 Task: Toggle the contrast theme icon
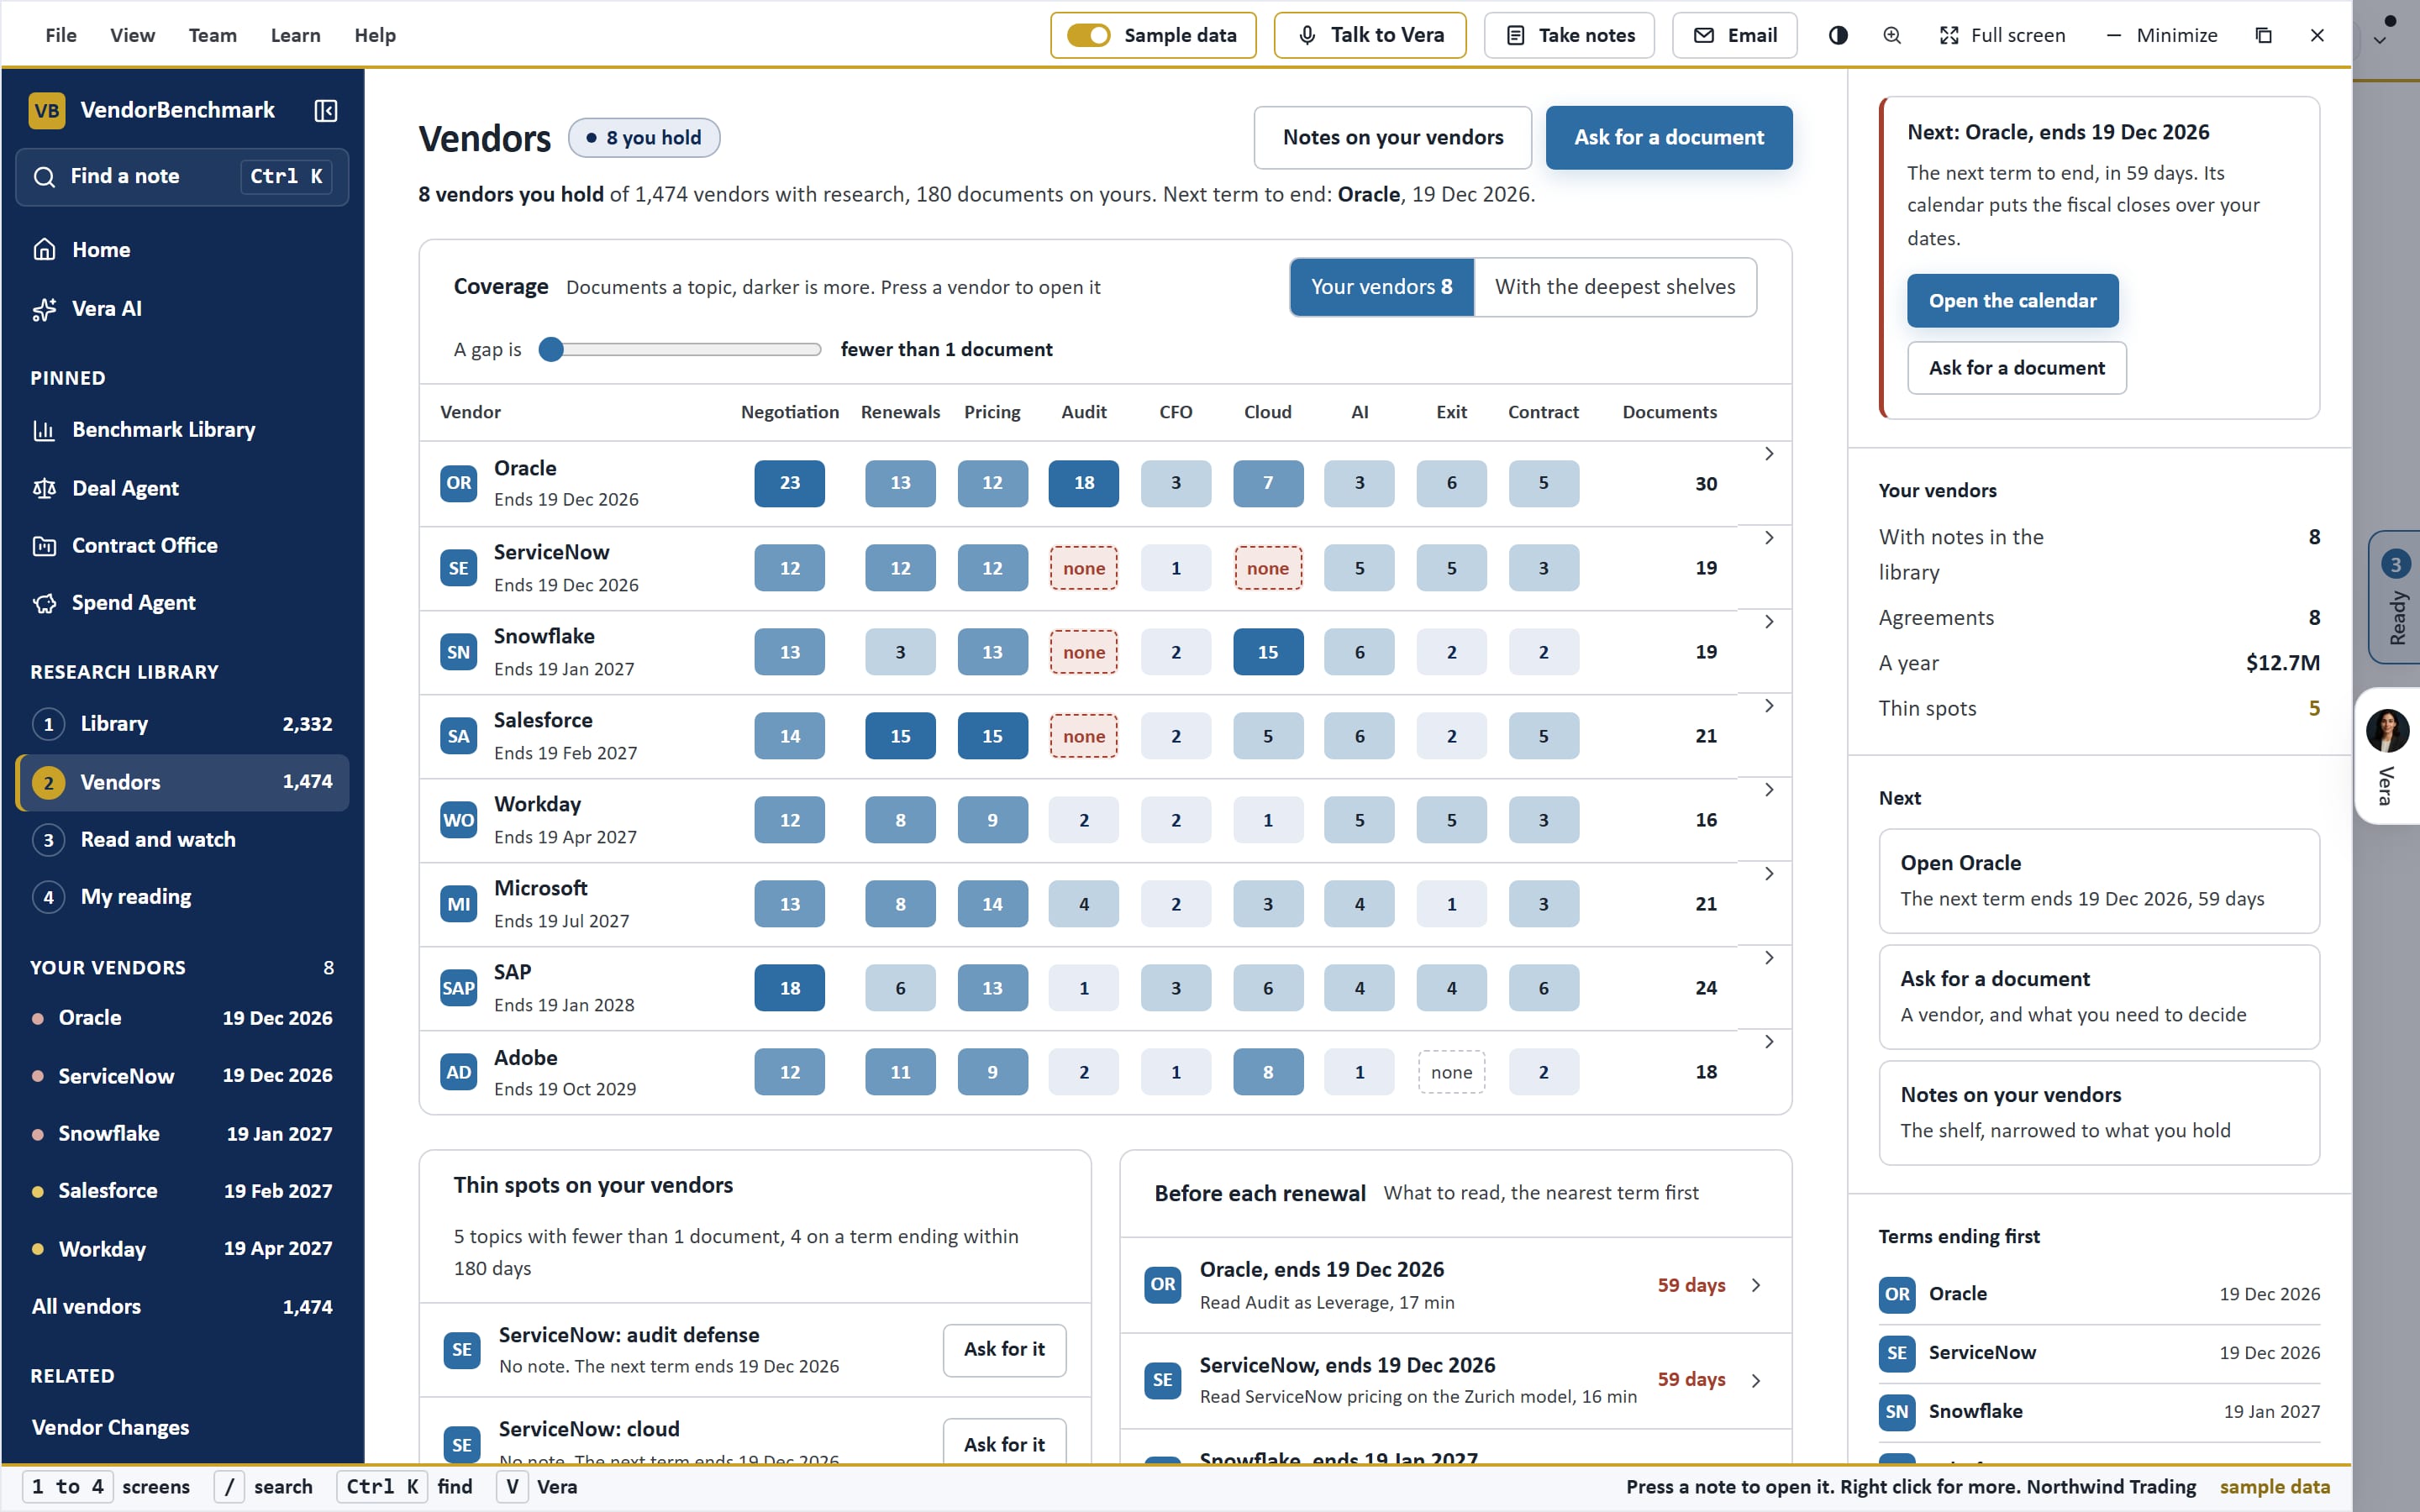tap(1838, 35)
